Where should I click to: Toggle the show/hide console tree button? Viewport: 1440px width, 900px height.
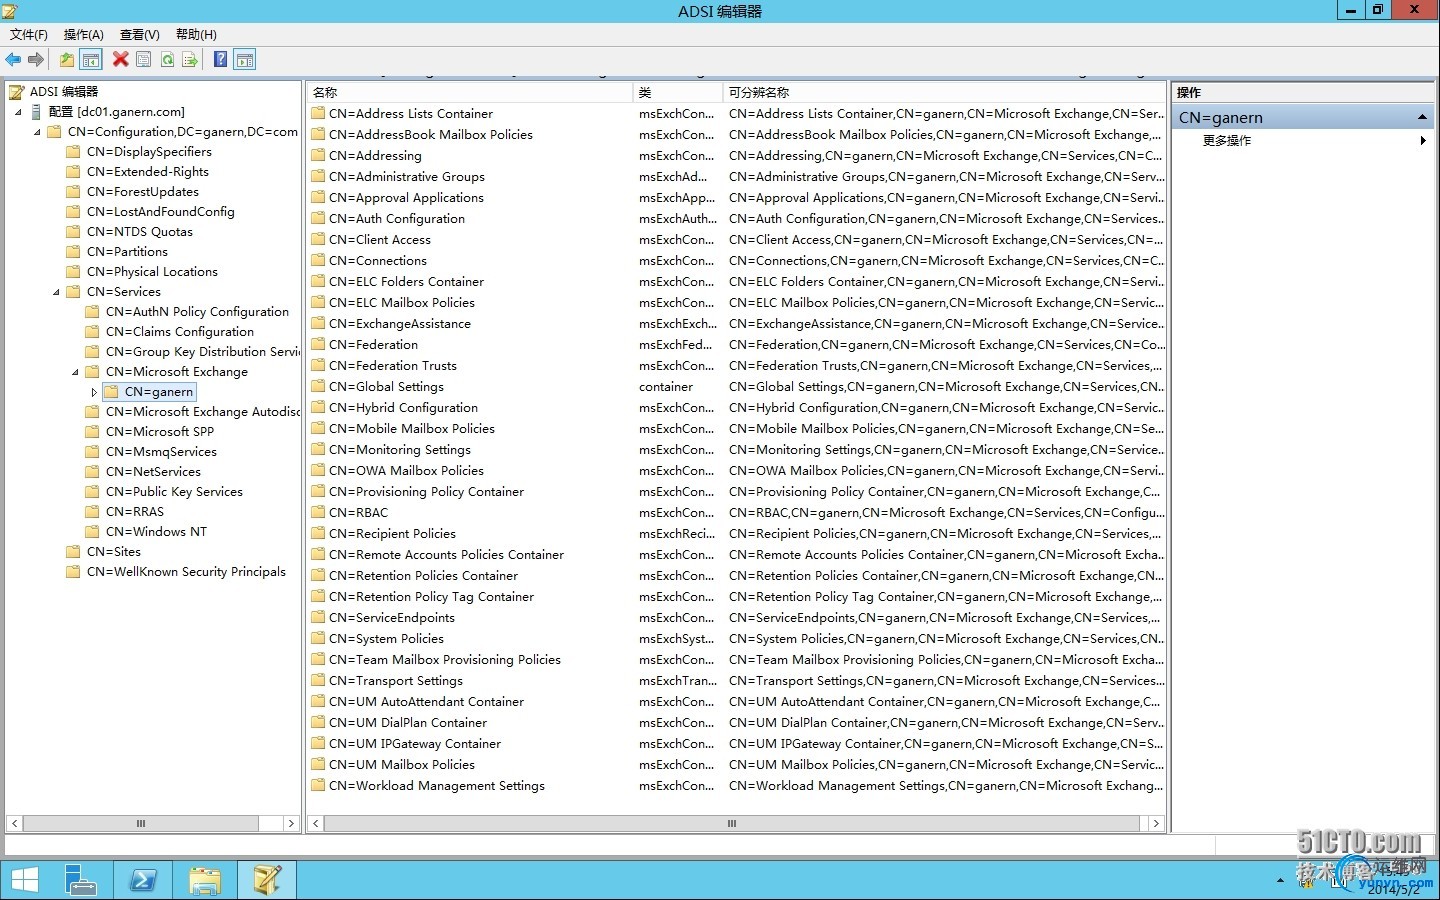tap(91, 60)
